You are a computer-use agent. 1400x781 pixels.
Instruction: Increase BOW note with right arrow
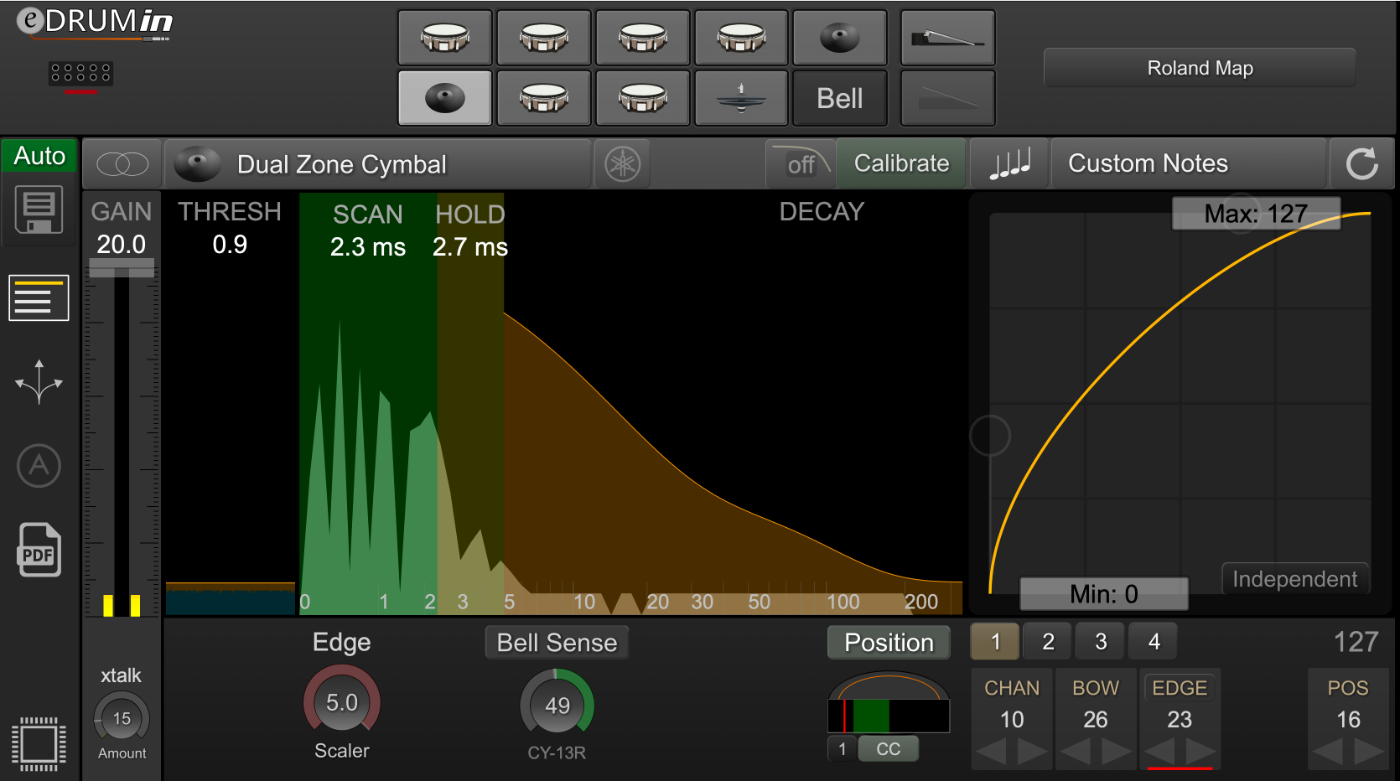coord(1116,752)
